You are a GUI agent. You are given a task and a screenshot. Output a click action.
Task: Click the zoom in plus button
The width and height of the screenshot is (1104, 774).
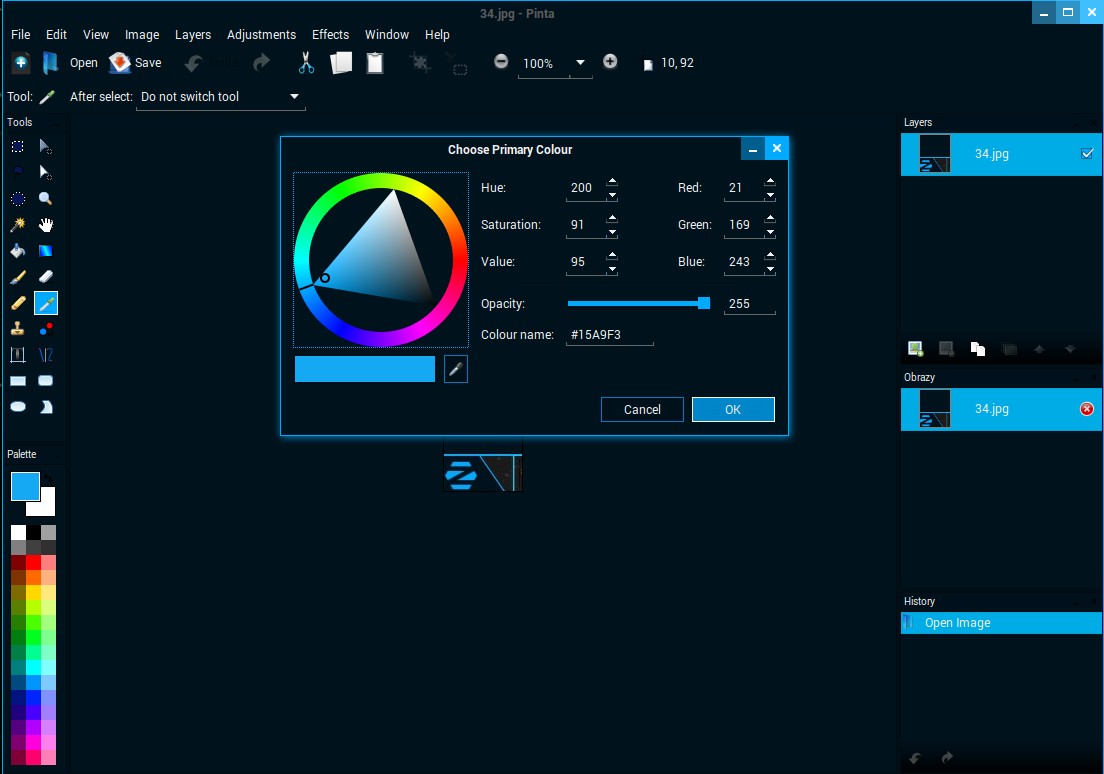(610, 62)
